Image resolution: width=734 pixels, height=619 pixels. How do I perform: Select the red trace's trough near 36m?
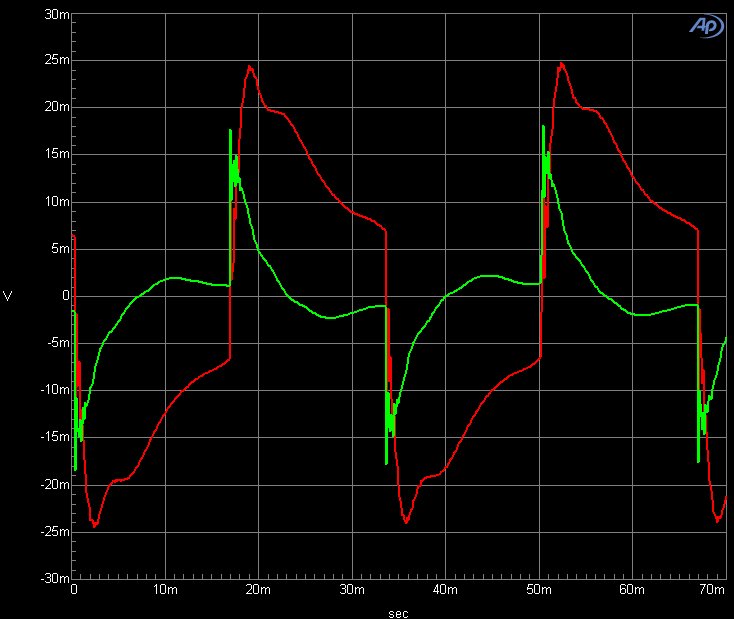click(406, 522)
